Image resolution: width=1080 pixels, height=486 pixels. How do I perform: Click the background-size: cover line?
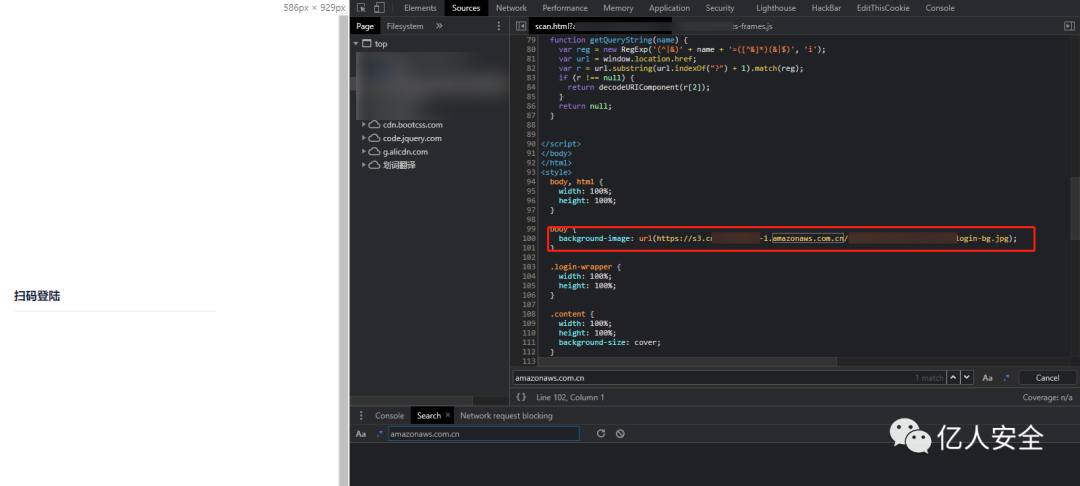pyautogui.click(x=610, y=342)
